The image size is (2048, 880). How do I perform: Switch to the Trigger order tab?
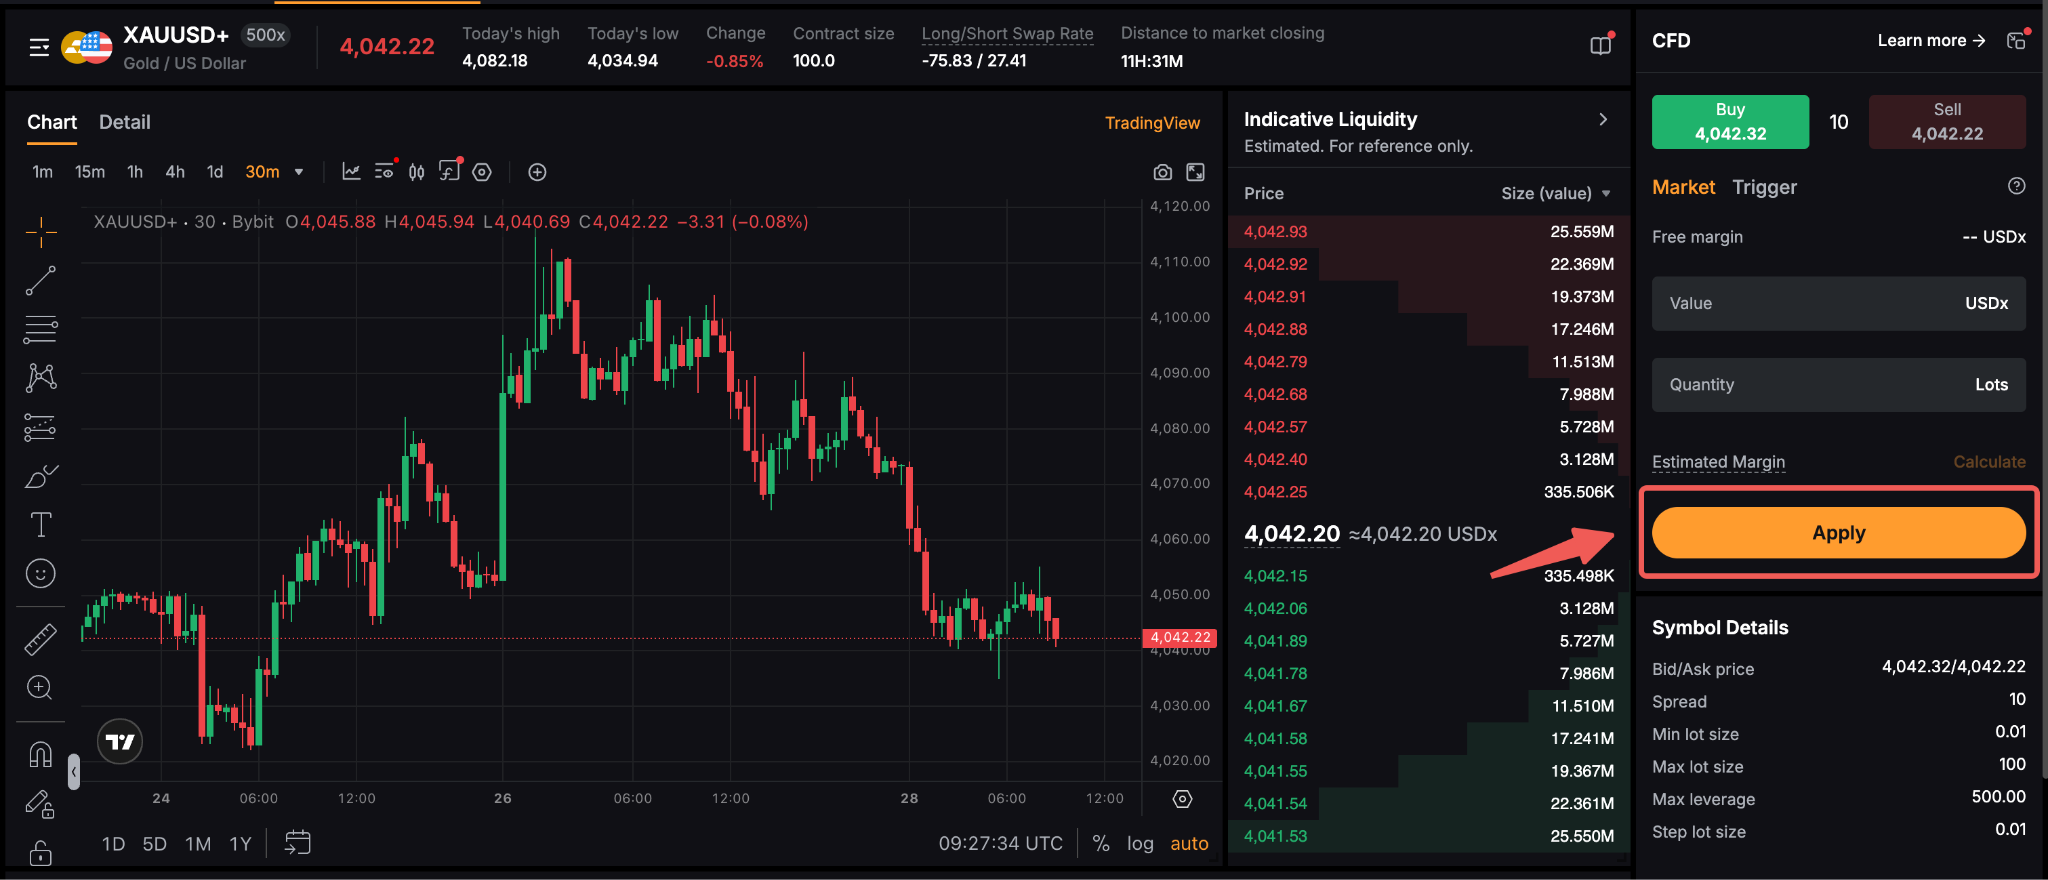[x=1764, y=187]
